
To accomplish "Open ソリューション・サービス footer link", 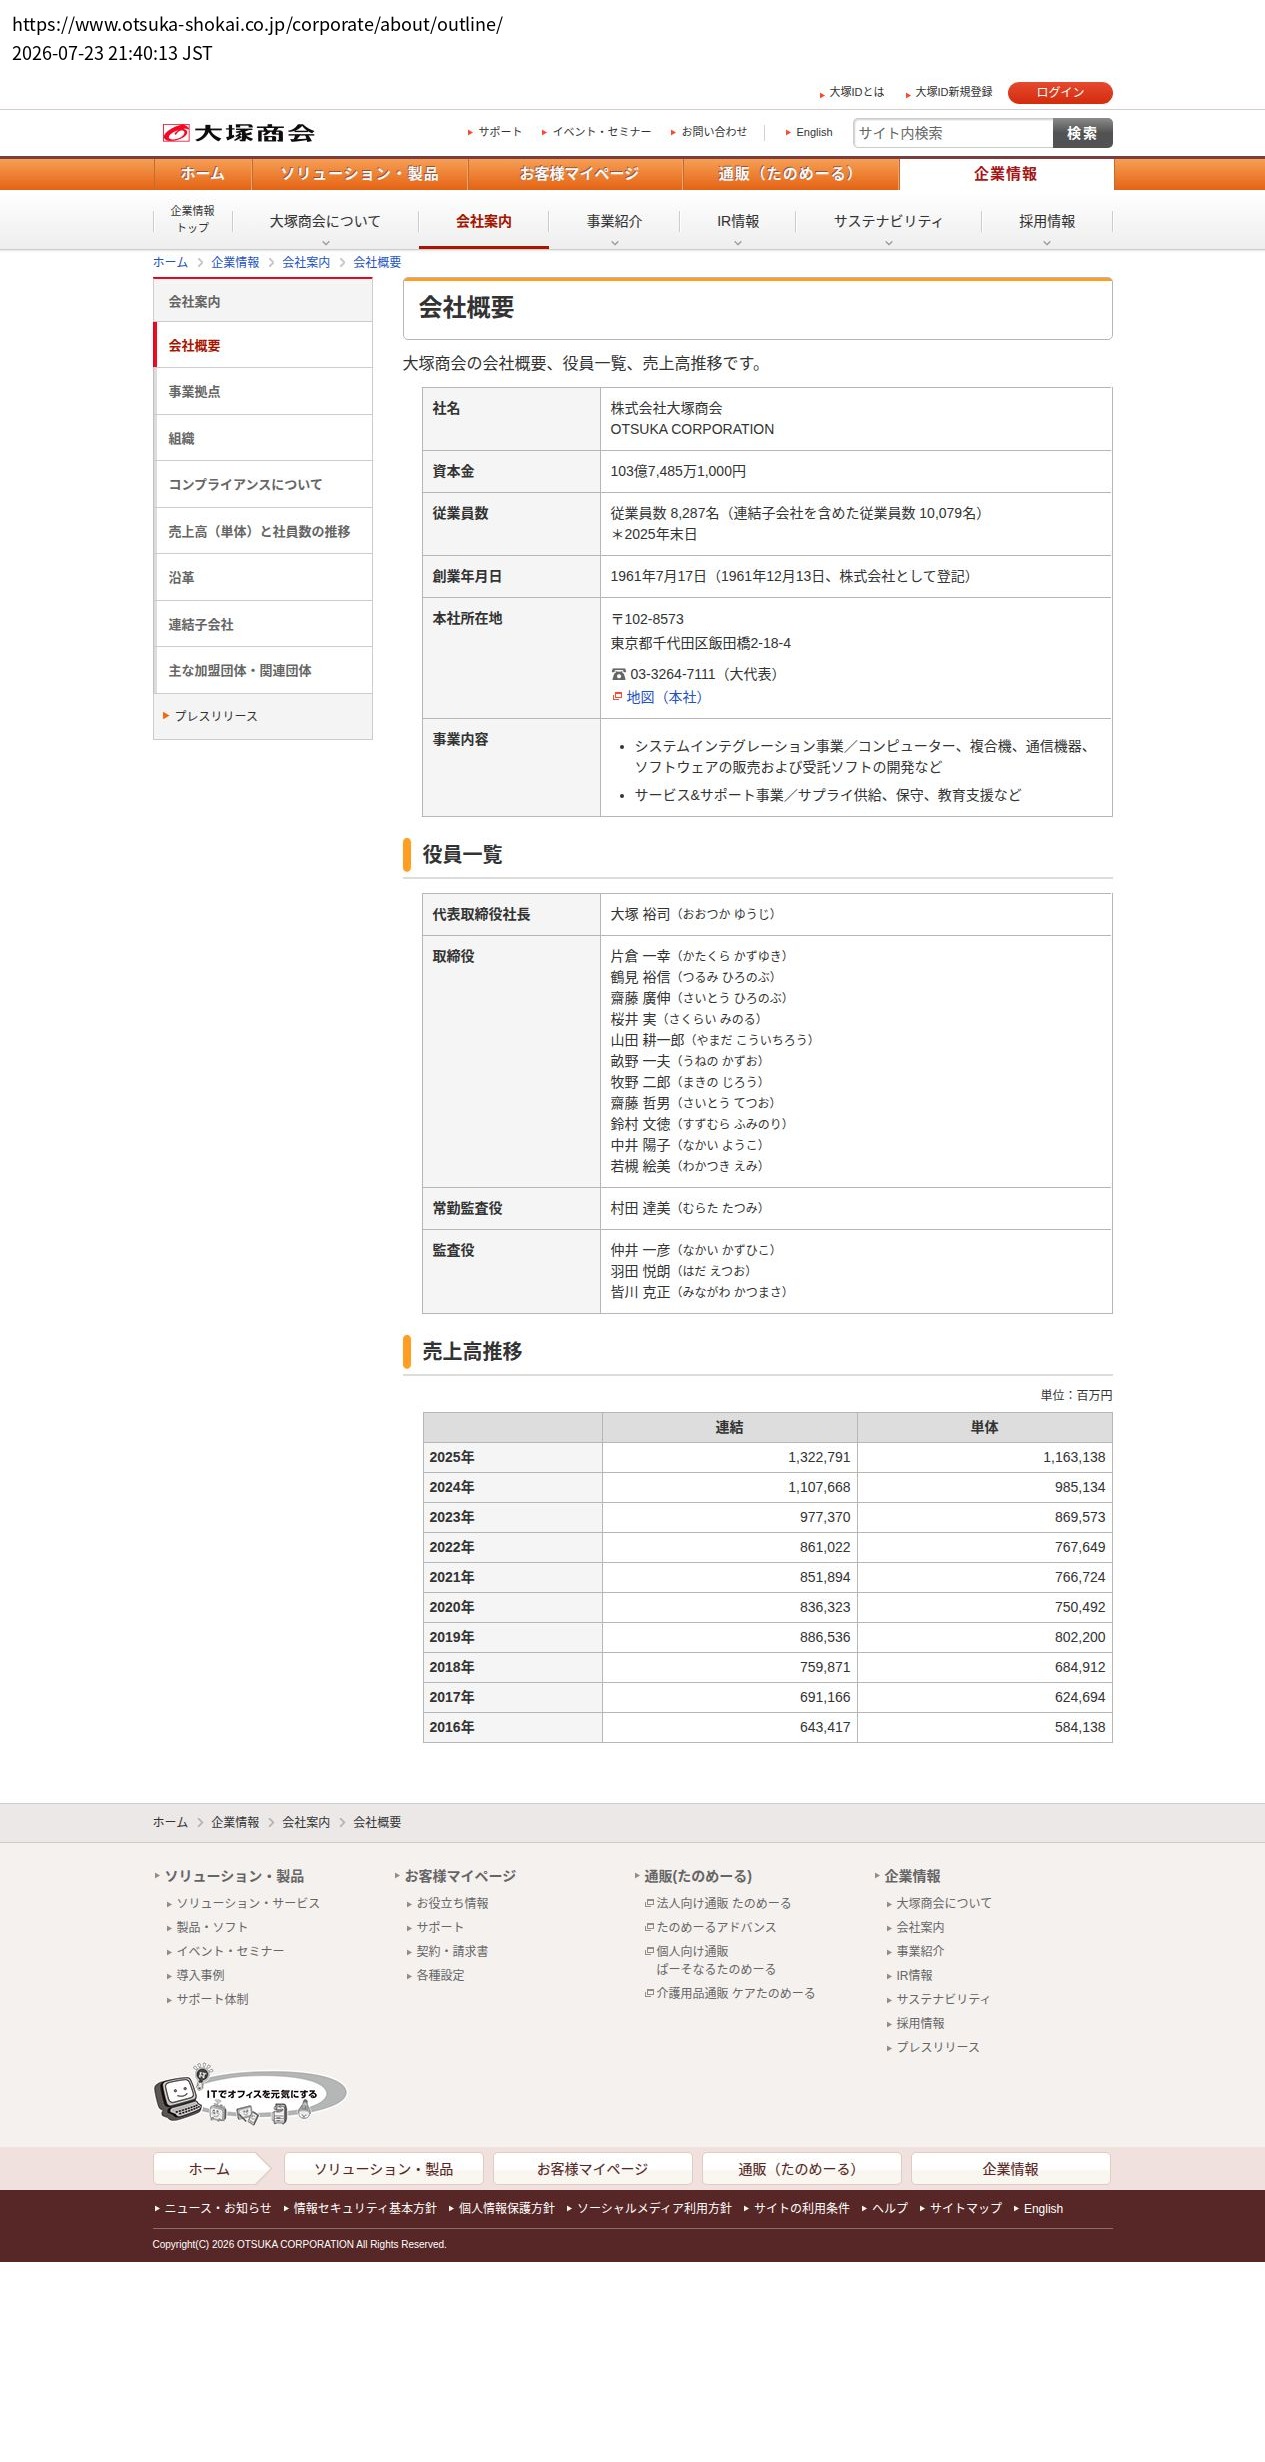I will [248, 1903].
